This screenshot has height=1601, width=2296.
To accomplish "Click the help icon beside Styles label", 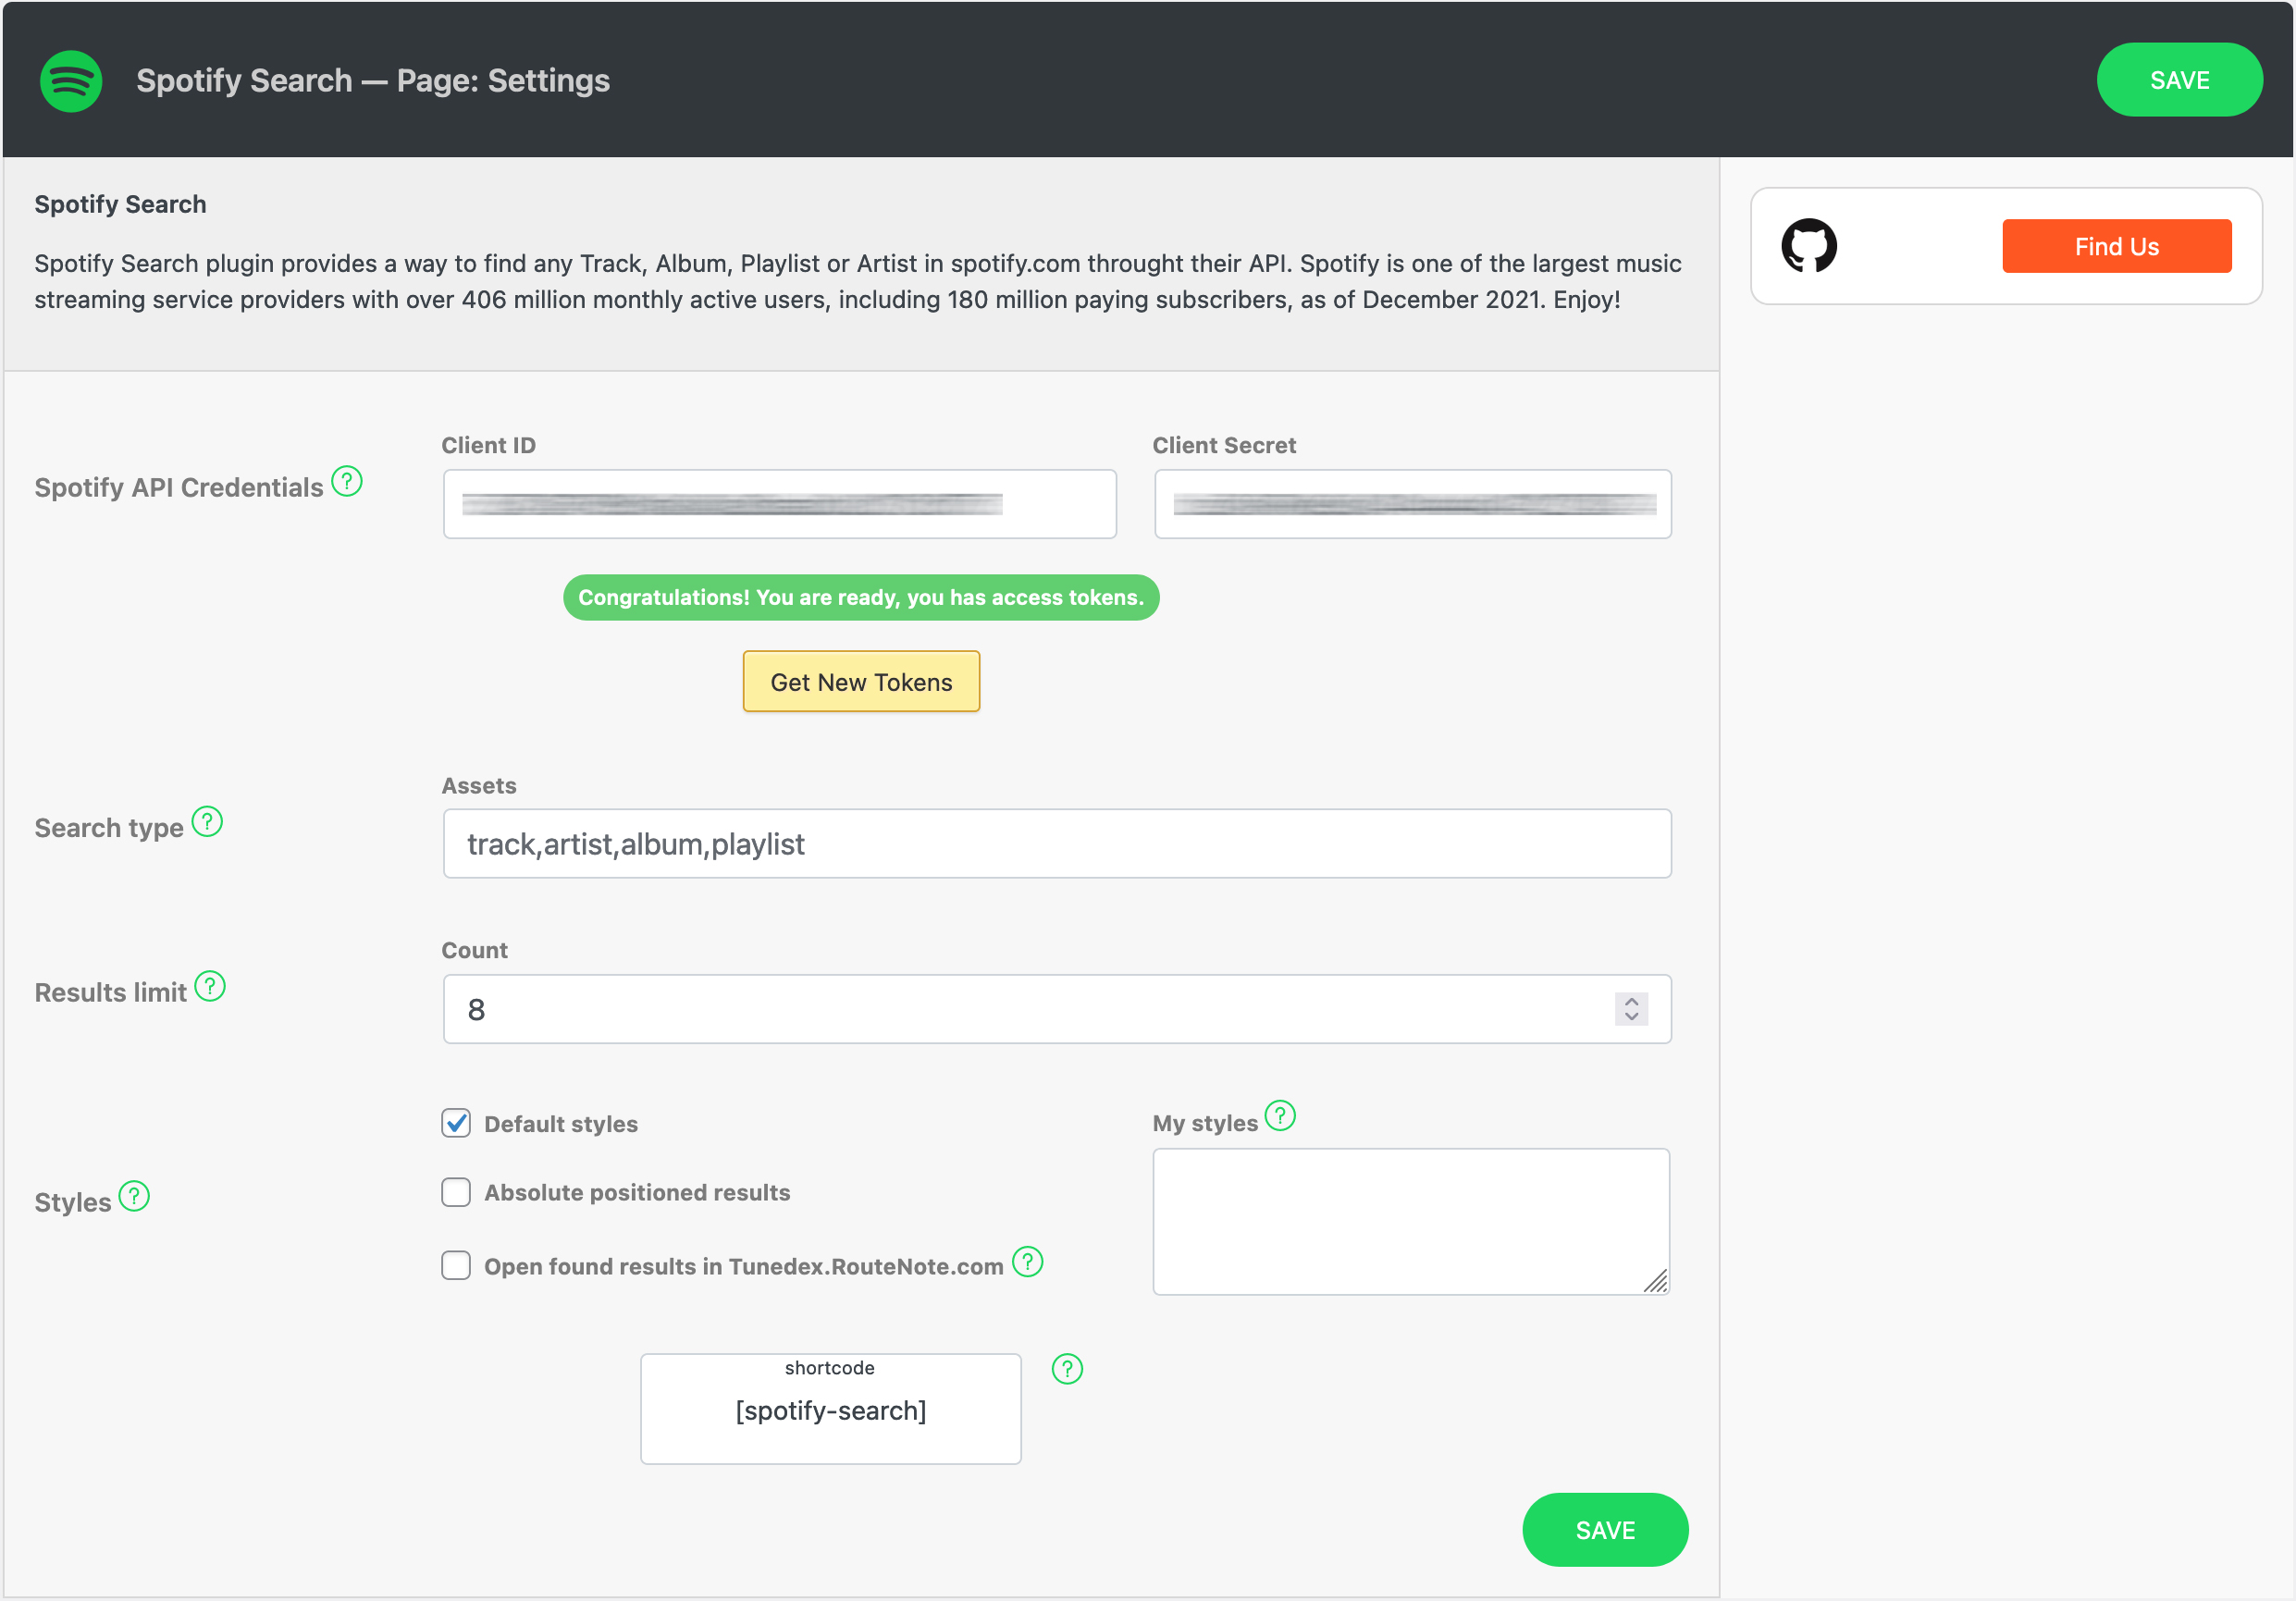I will (x=134, y=1196).
